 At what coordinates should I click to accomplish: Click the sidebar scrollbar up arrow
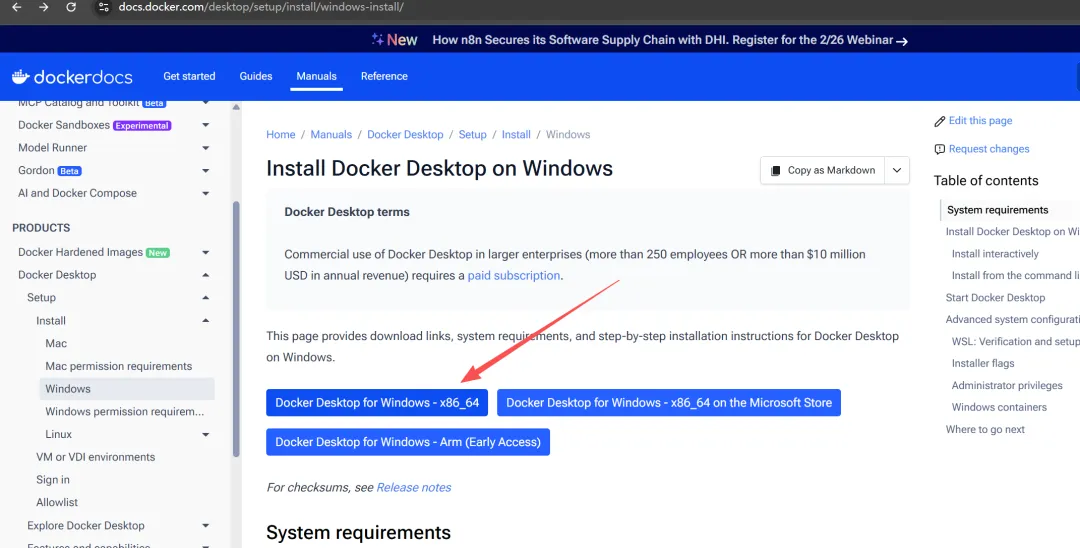(236, 107)
